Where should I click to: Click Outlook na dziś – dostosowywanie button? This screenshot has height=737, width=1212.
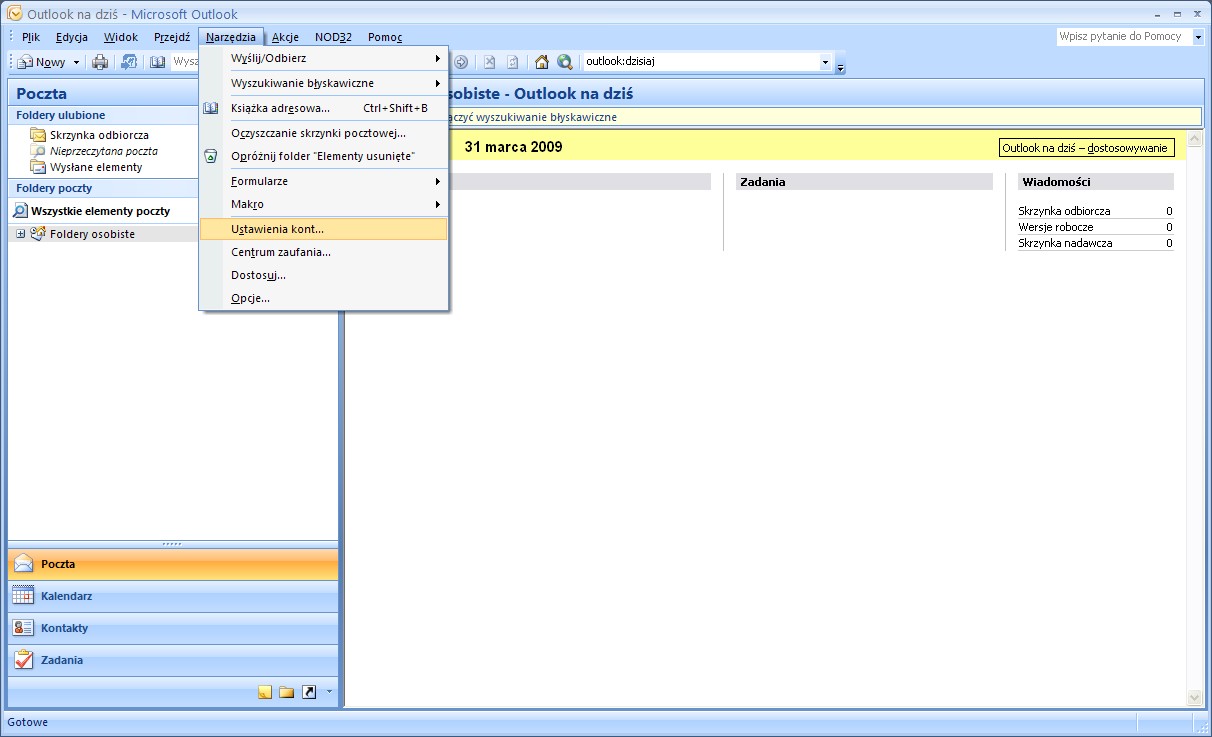(x=1087, y=148)
